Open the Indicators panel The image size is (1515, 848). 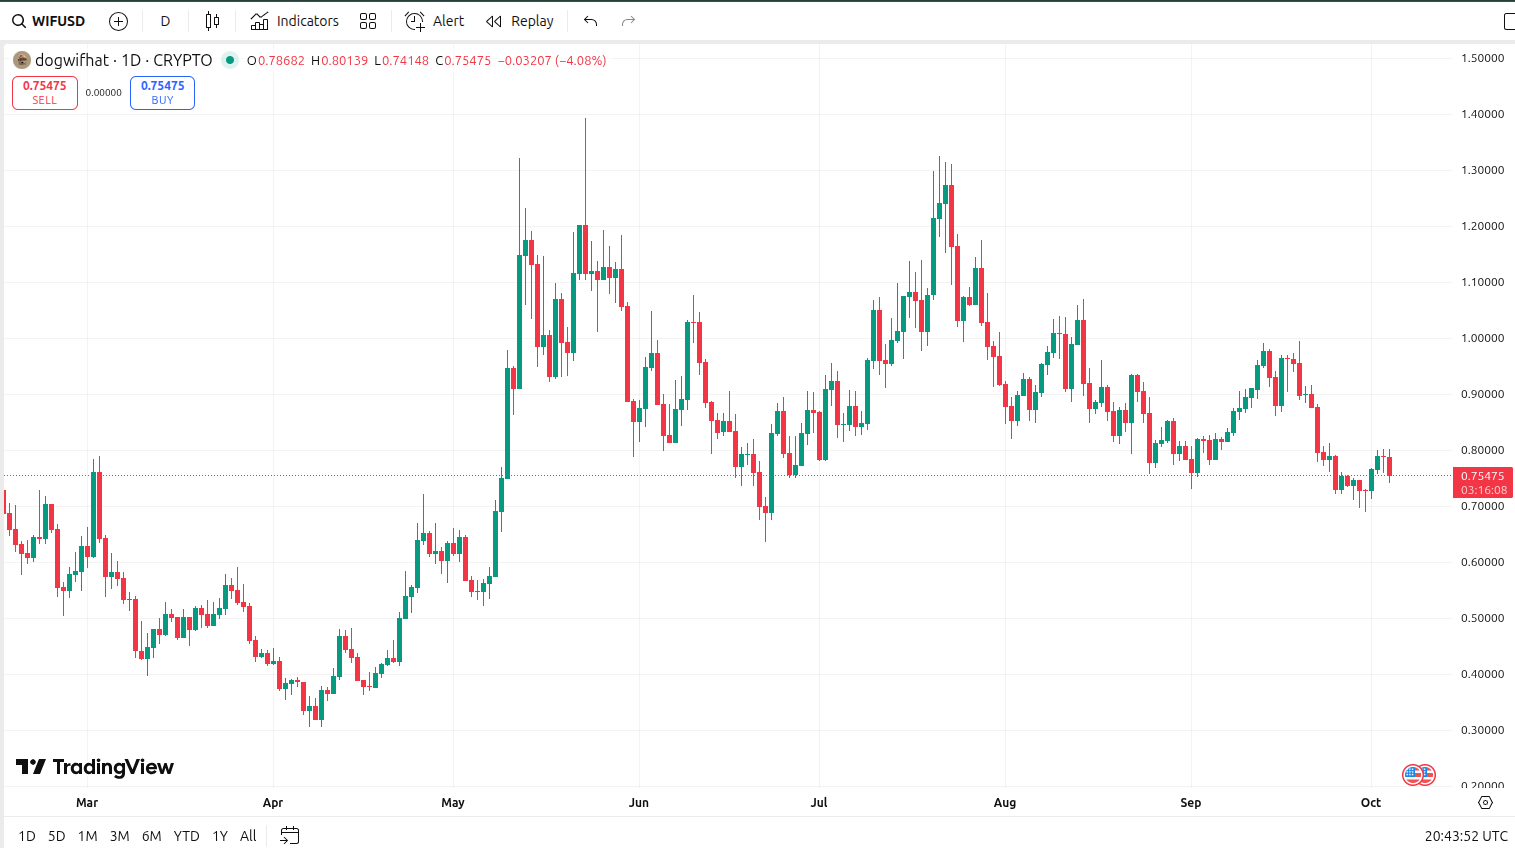tap(295, 21)
